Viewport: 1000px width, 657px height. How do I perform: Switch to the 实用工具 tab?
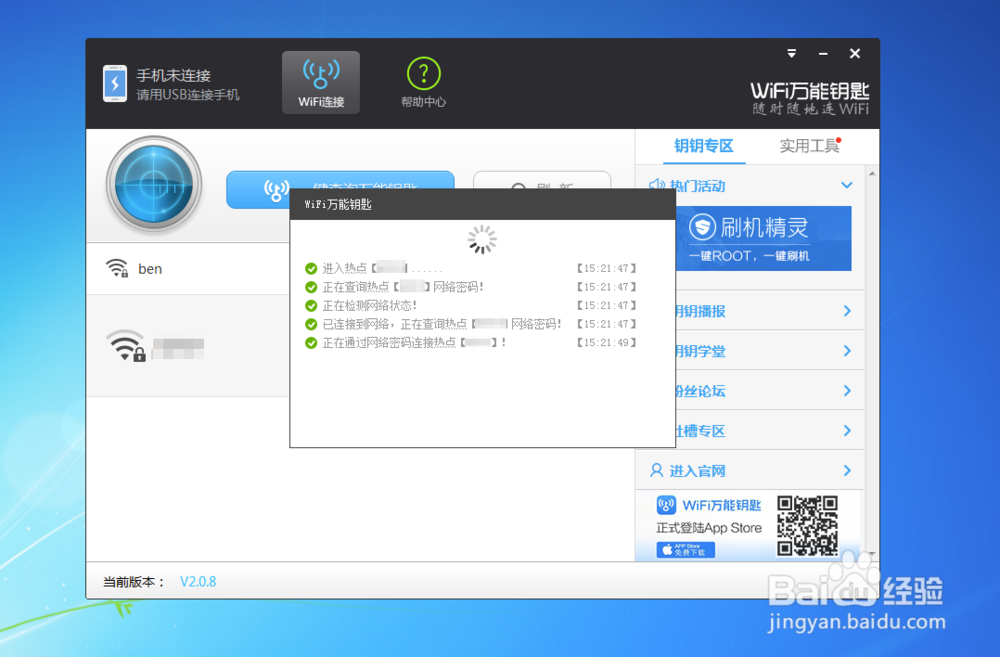(x=809, y=146)
